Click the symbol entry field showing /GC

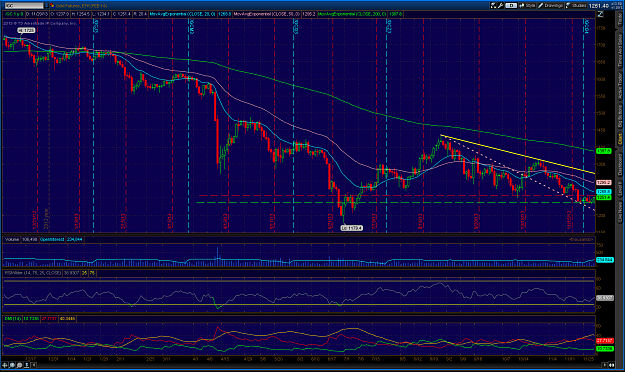[23, 6]
